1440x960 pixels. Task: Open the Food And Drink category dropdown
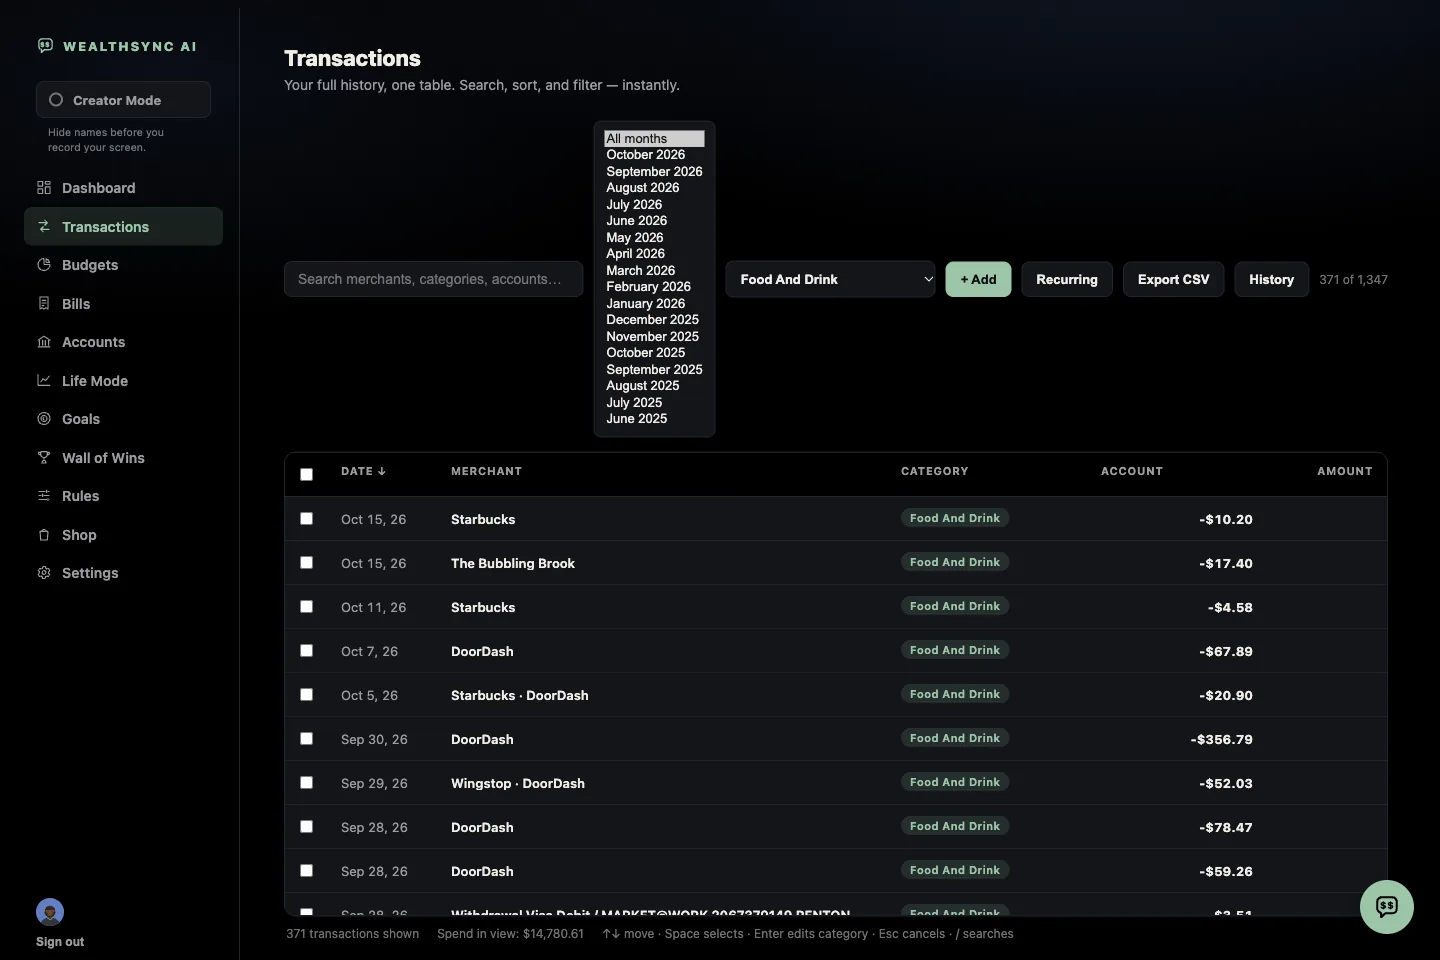pyautogui.click(x=831, y=279)
